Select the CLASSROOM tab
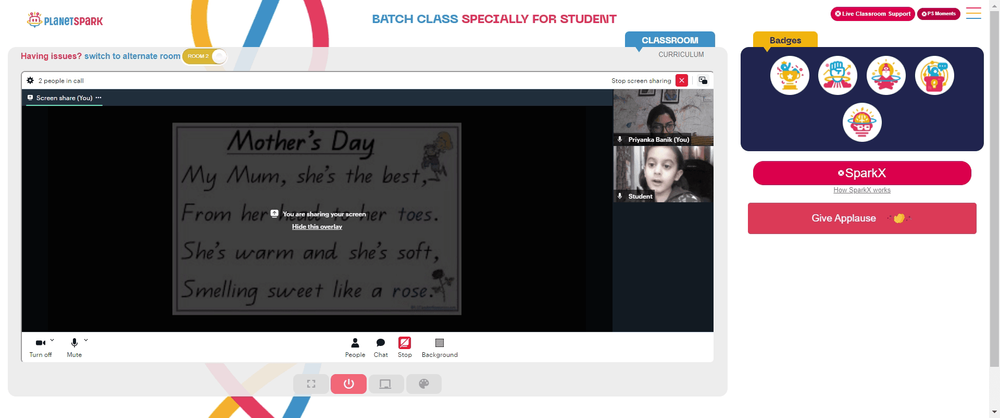The width and height of the screenshot is (1000, 418). click(670, 40)
